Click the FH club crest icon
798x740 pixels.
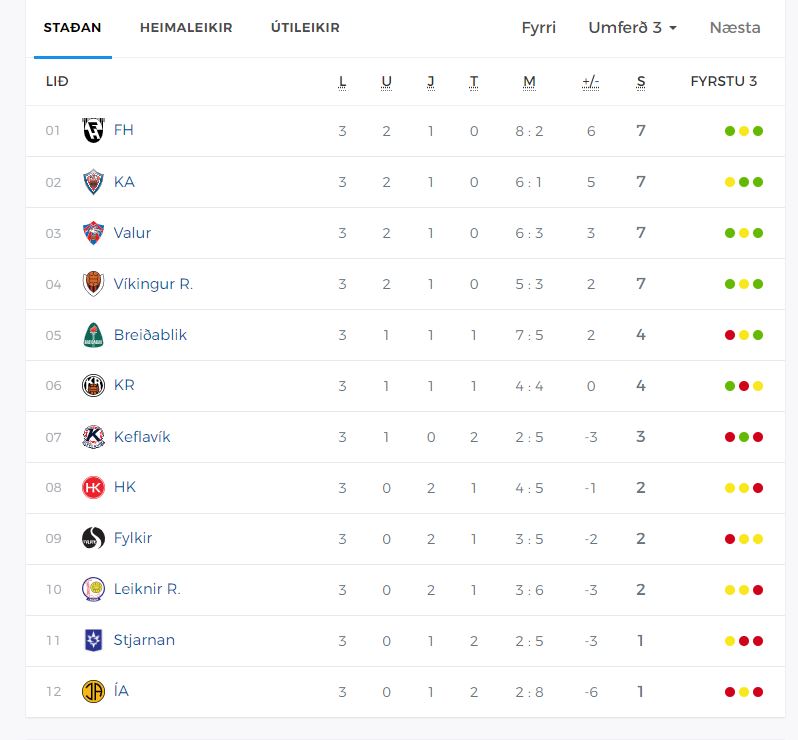(93, 131)
